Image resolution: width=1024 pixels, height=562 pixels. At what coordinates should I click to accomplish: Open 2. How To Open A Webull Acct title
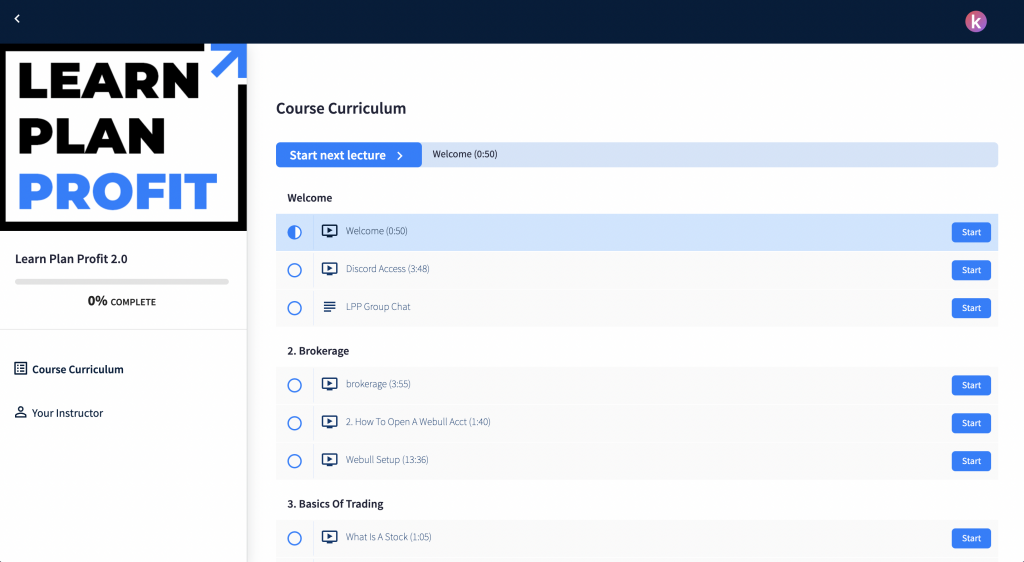(x=418, y=422)
